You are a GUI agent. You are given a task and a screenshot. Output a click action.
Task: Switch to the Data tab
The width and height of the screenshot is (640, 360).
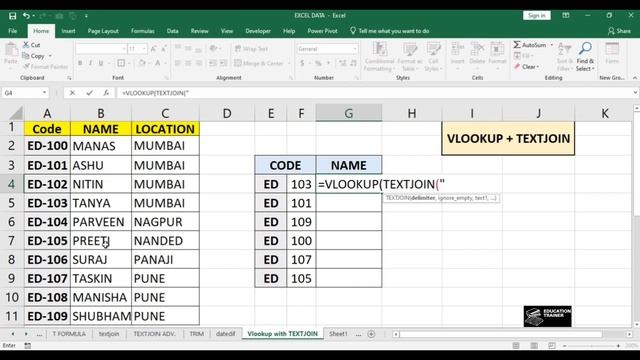coord(172,31)
